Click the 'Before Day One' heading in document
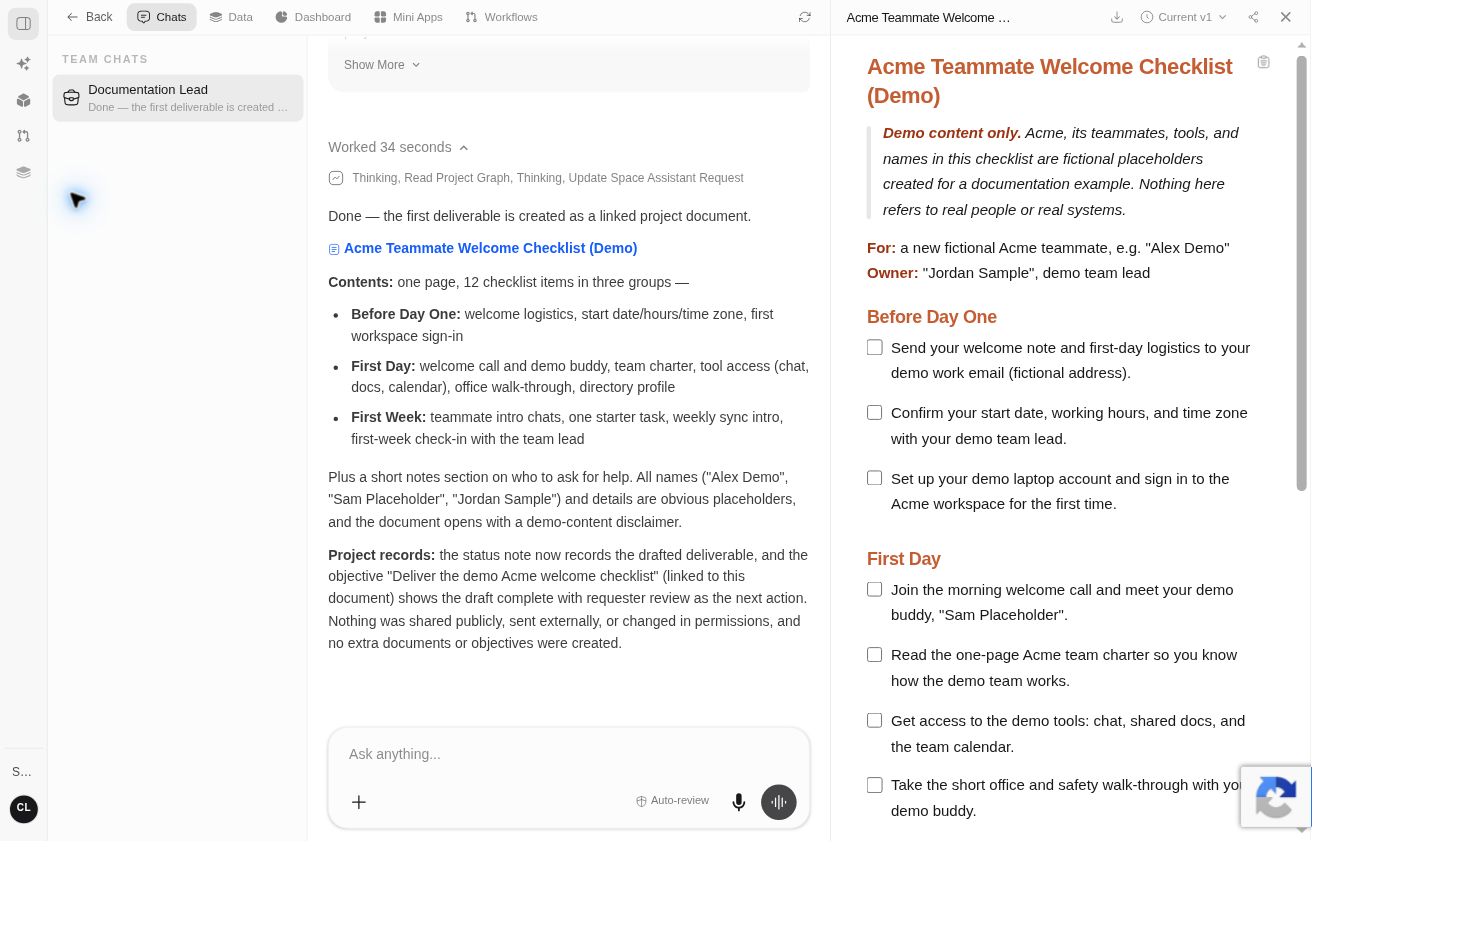1457x934 pixels. click(932, 317)
